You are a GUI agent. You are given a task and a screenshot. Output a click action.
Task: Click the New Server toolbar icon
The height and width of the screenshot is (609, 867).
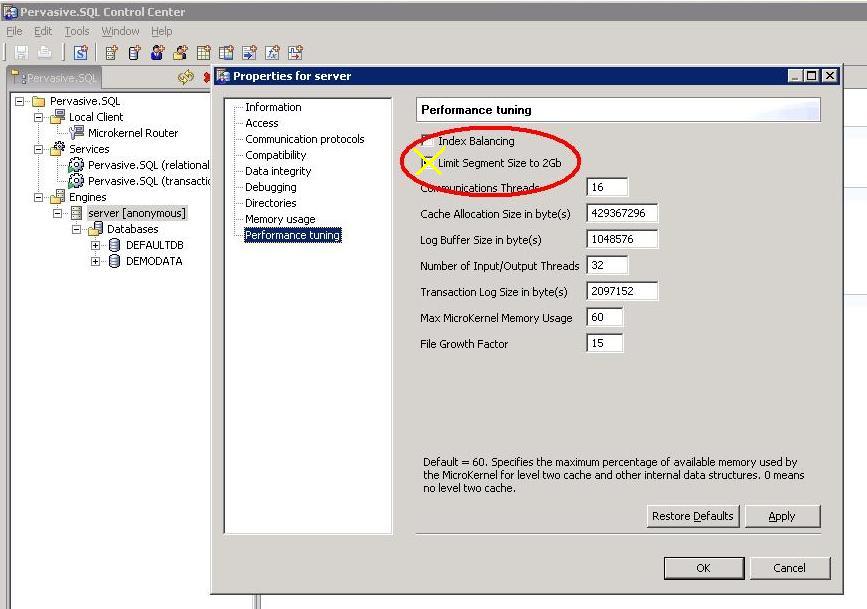111,53
